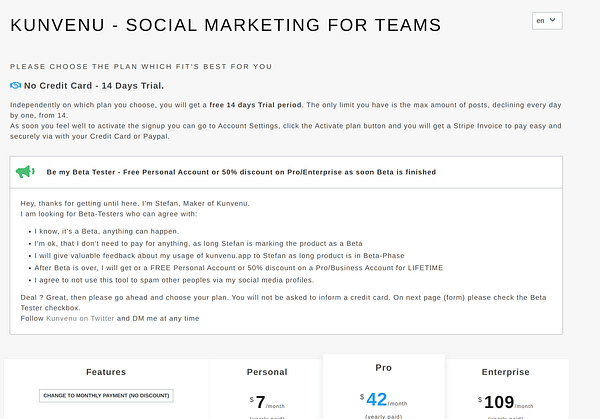Click Change to Monthly Payment button

[x=107, y=396]
